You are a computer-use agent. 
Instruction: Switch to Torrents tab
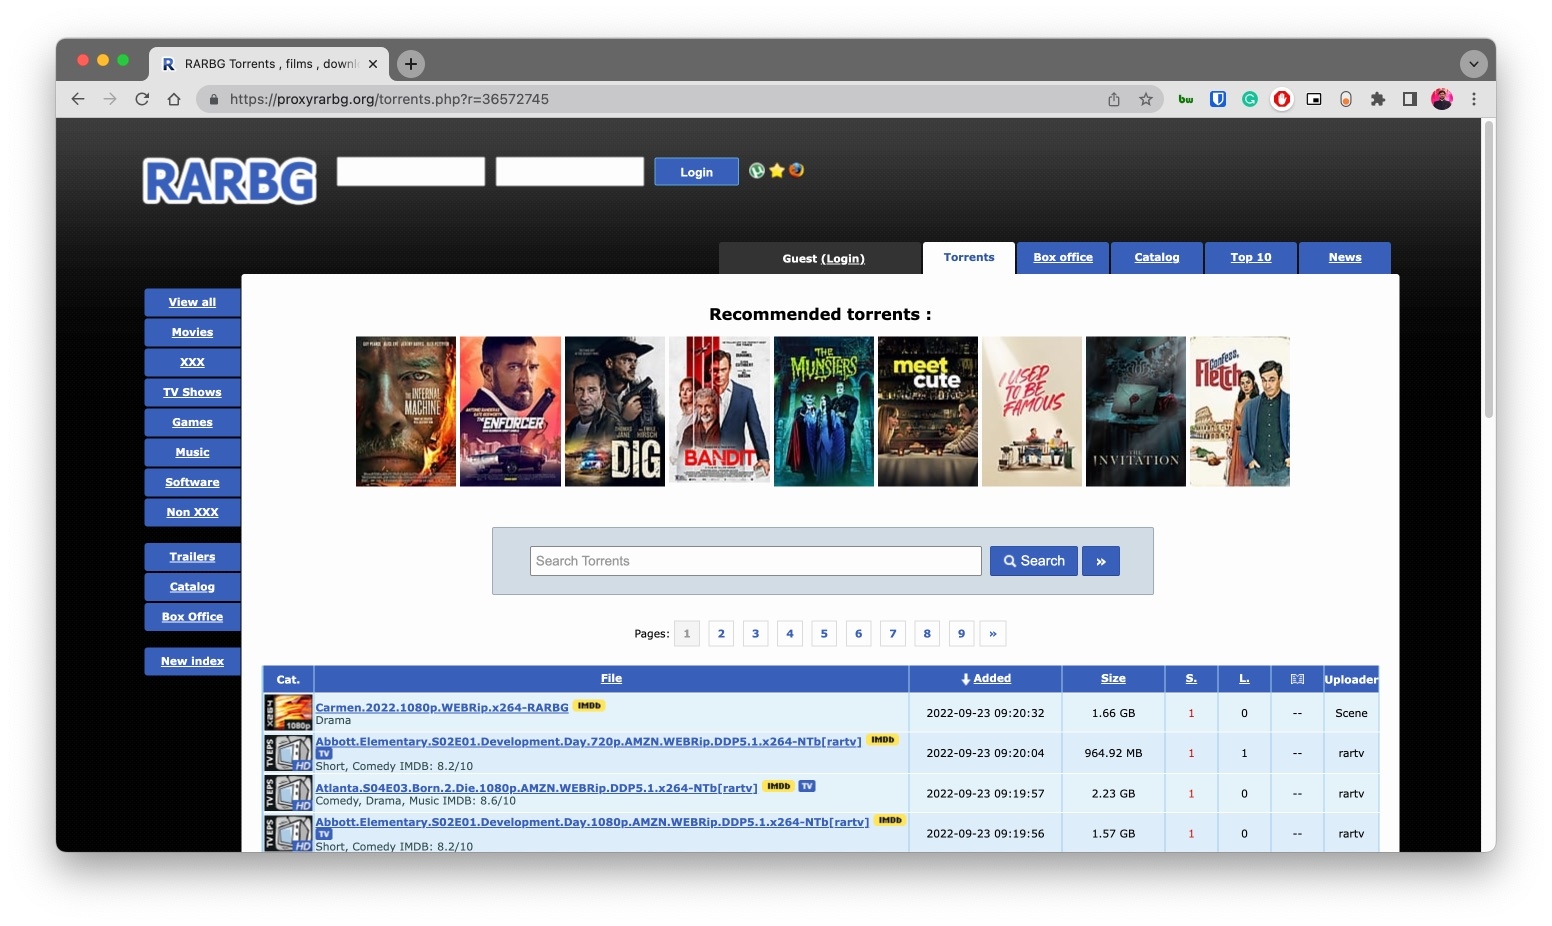(969, 257)
